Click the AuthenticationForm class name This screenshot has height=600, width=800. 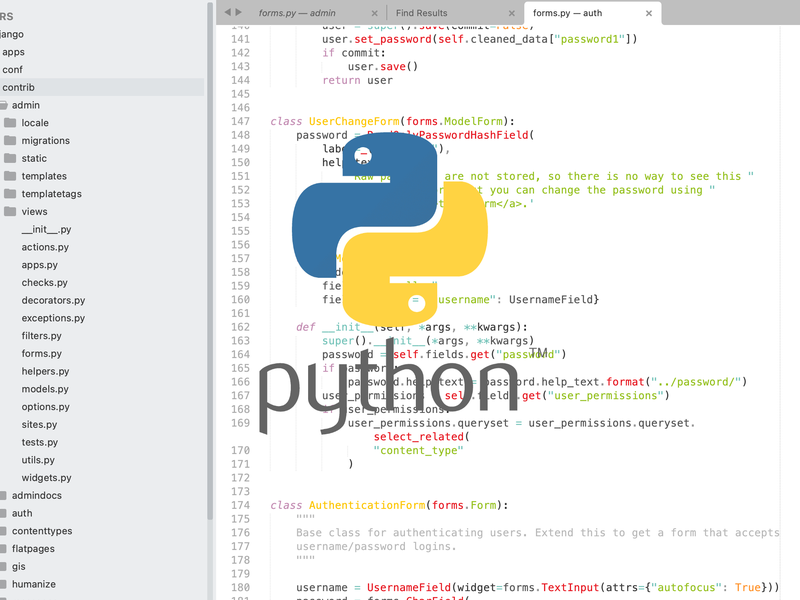click(367, 505)
